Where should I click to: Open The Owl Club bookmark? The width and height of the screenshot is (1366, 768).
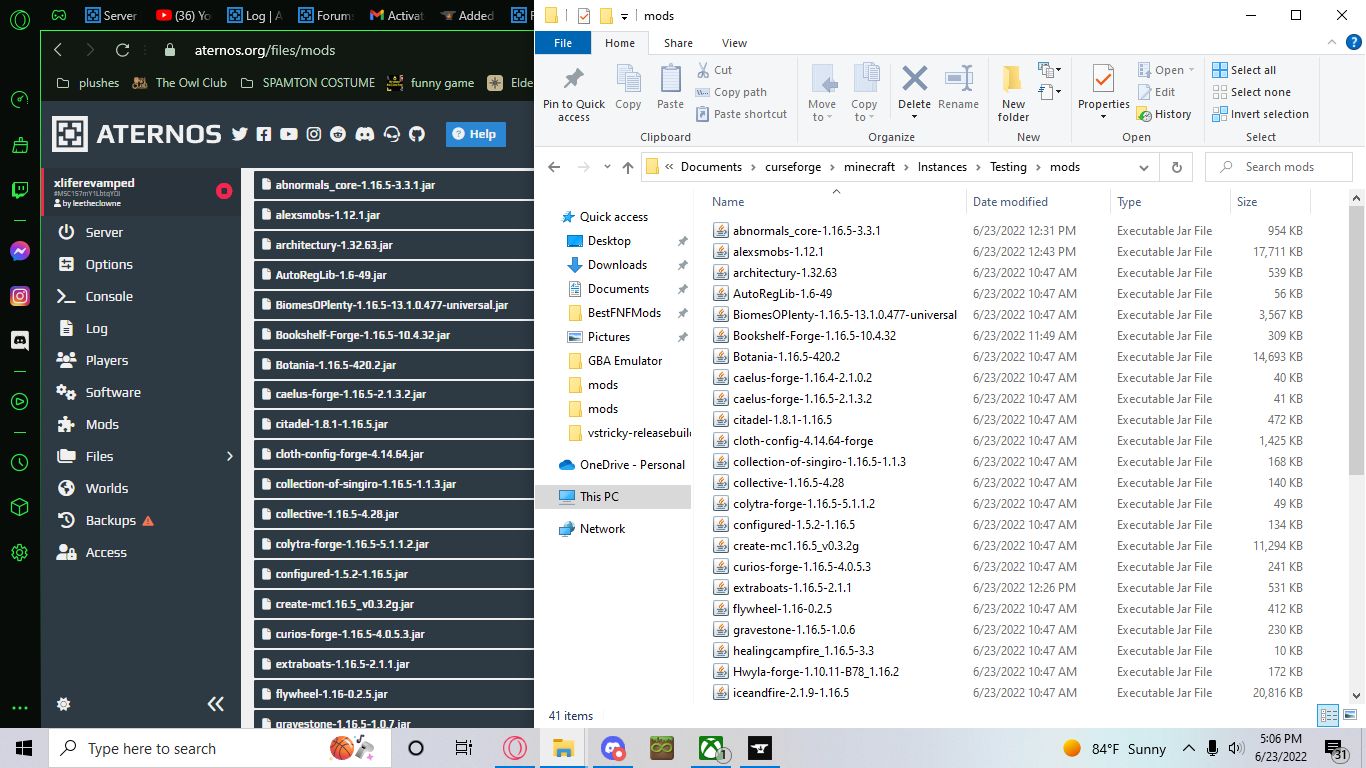(180, 83)
